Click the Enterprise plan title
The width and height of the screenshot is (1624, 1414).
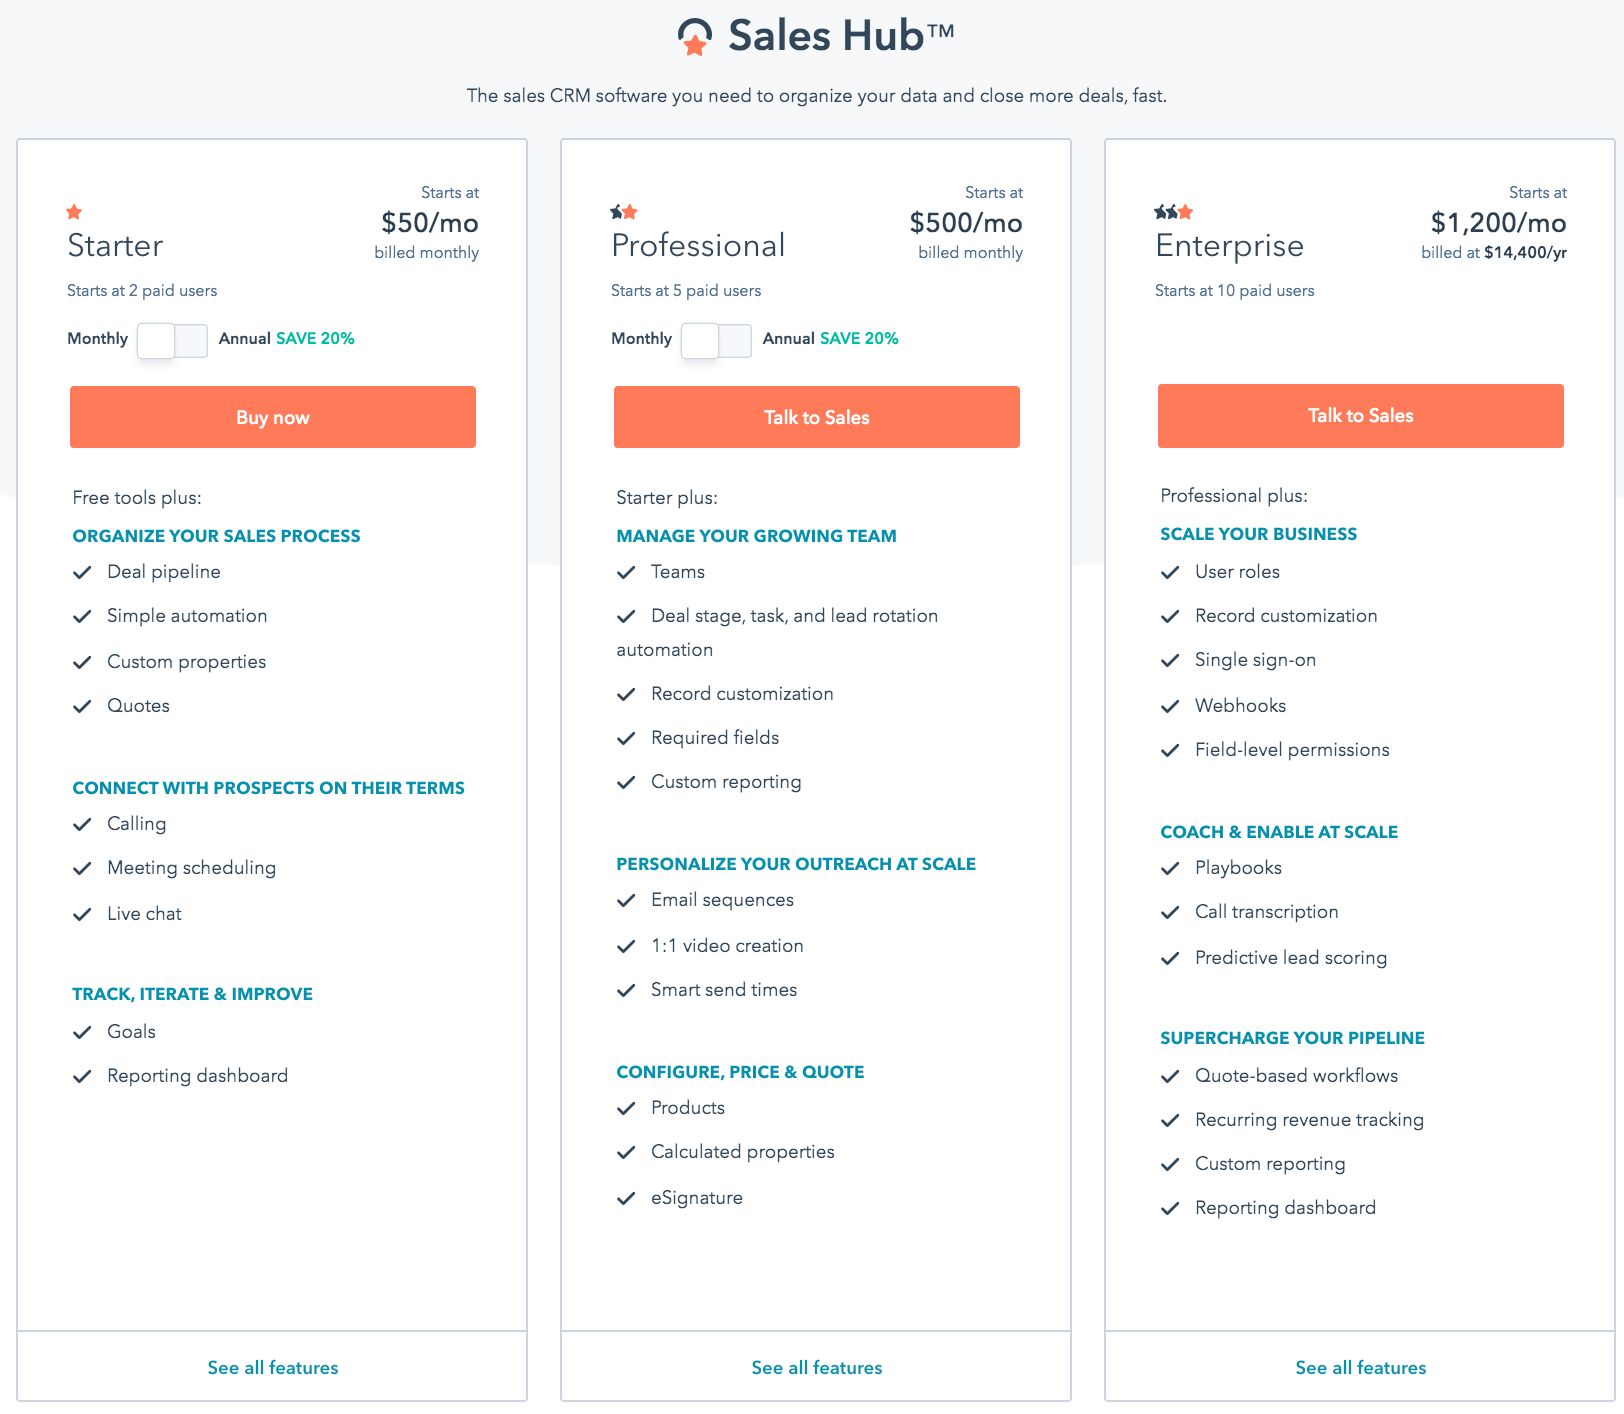point(1229,246)
